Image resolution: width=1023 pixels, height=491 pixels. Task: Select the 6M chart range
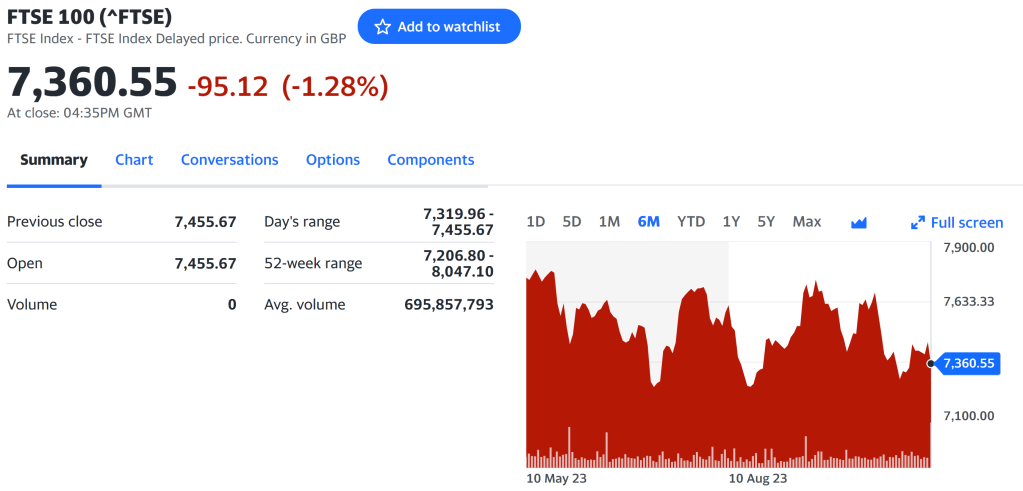648,222
